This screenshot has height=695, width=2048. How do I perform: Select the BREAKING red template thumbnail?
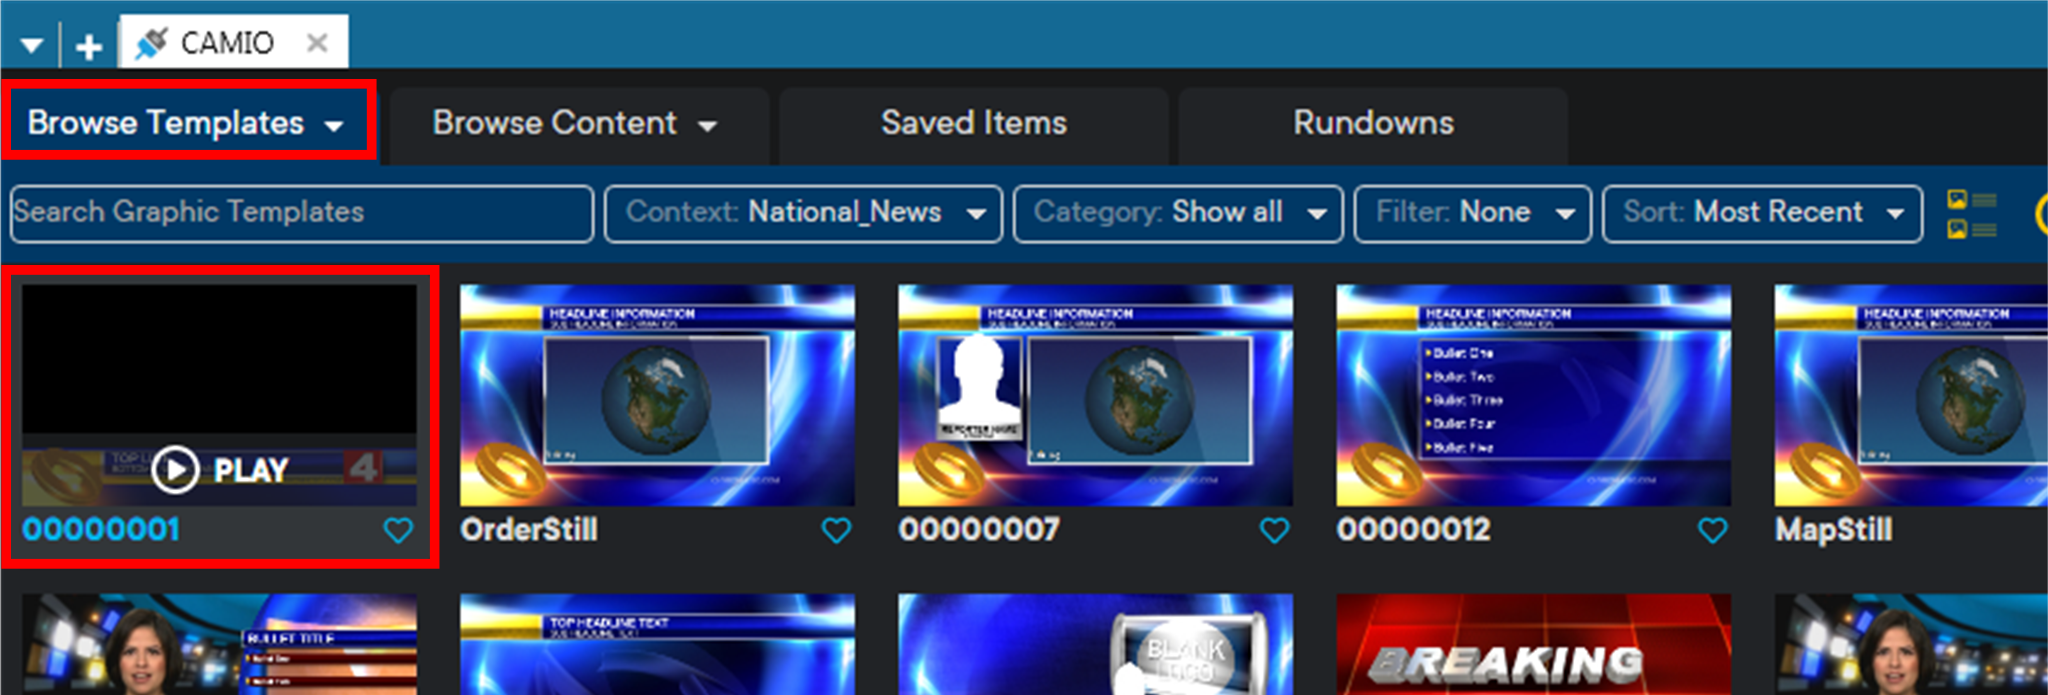[x=1533, y=644]
